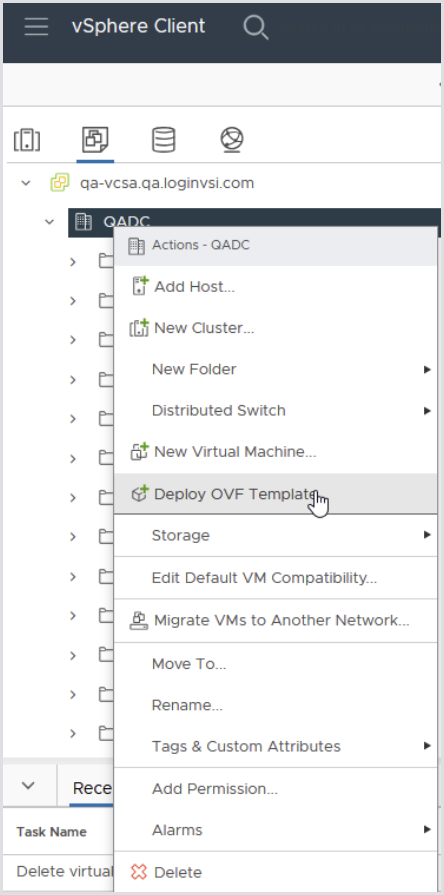
Task: Expand the first folder under QADC
Action: pyautogui.click(x=72, y=261)
